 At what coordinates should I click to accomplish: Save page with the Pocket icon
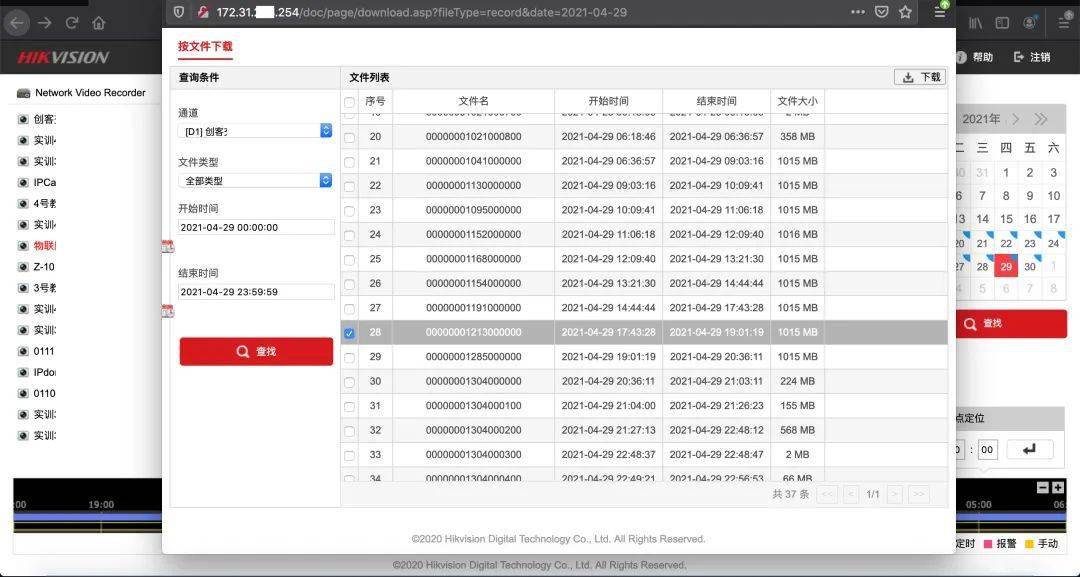(882, 12)
